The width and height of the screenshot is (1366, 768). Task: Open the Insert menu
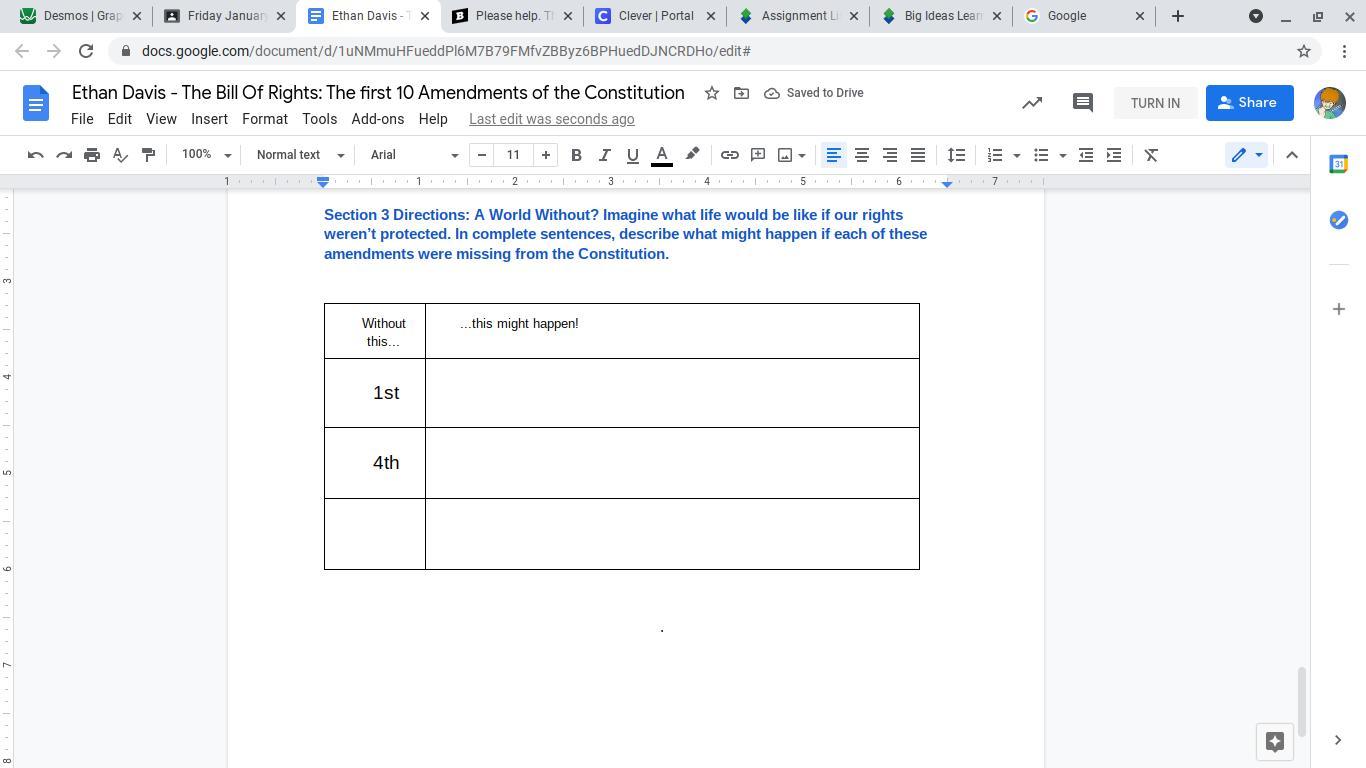[x=209, y=119]
